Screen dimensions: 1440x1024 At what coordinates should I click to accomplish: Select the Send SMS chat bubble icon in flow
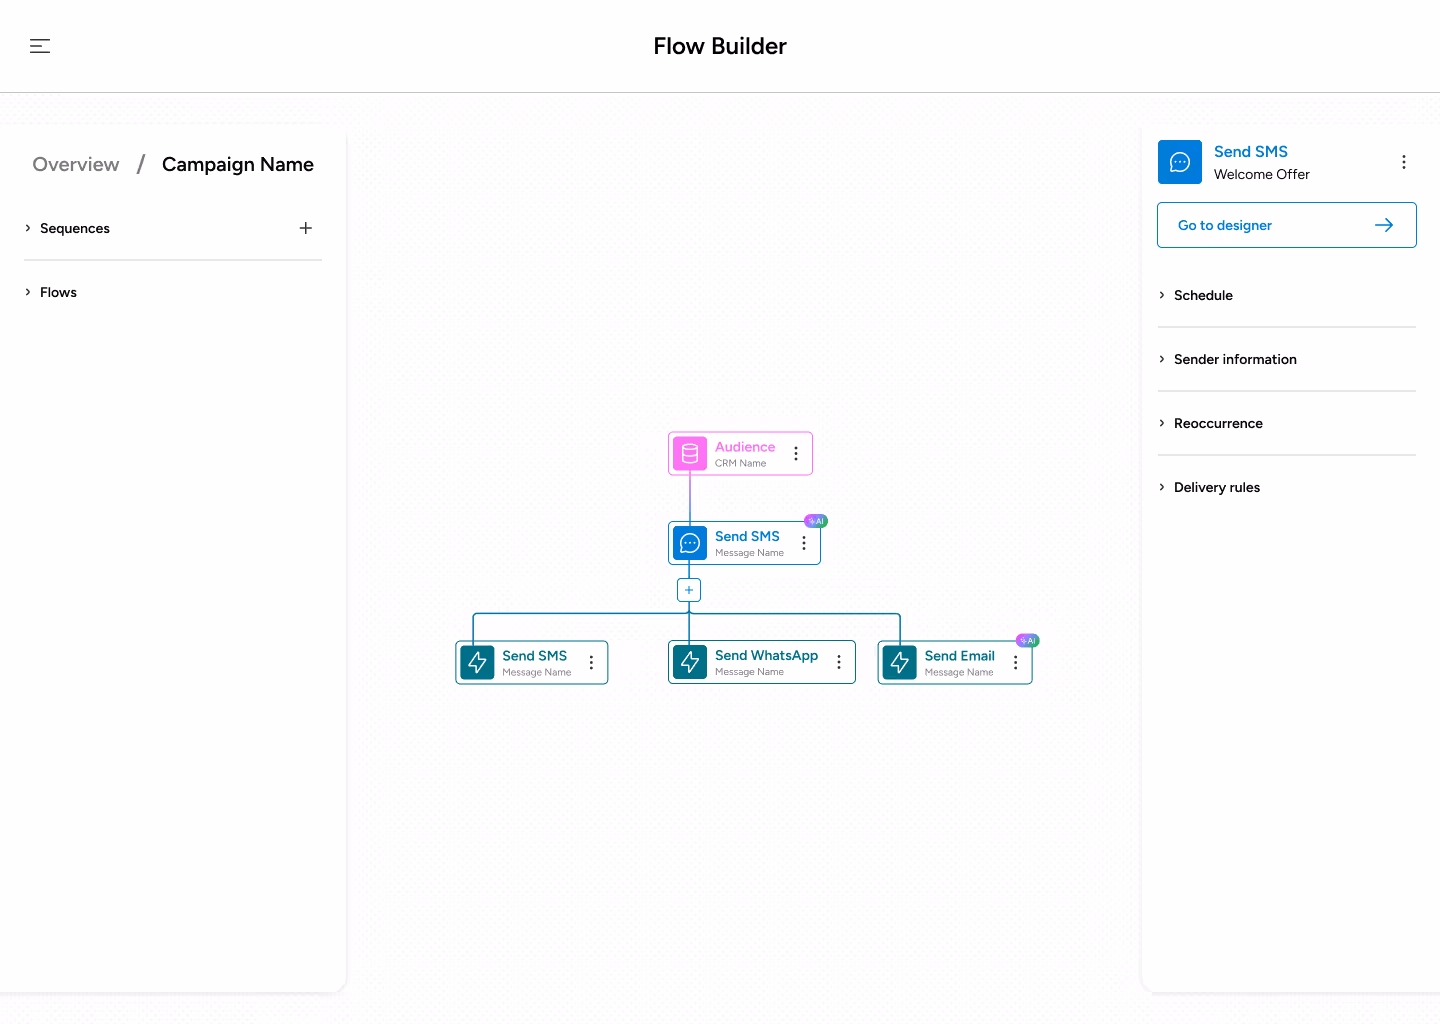pos(689,542)
